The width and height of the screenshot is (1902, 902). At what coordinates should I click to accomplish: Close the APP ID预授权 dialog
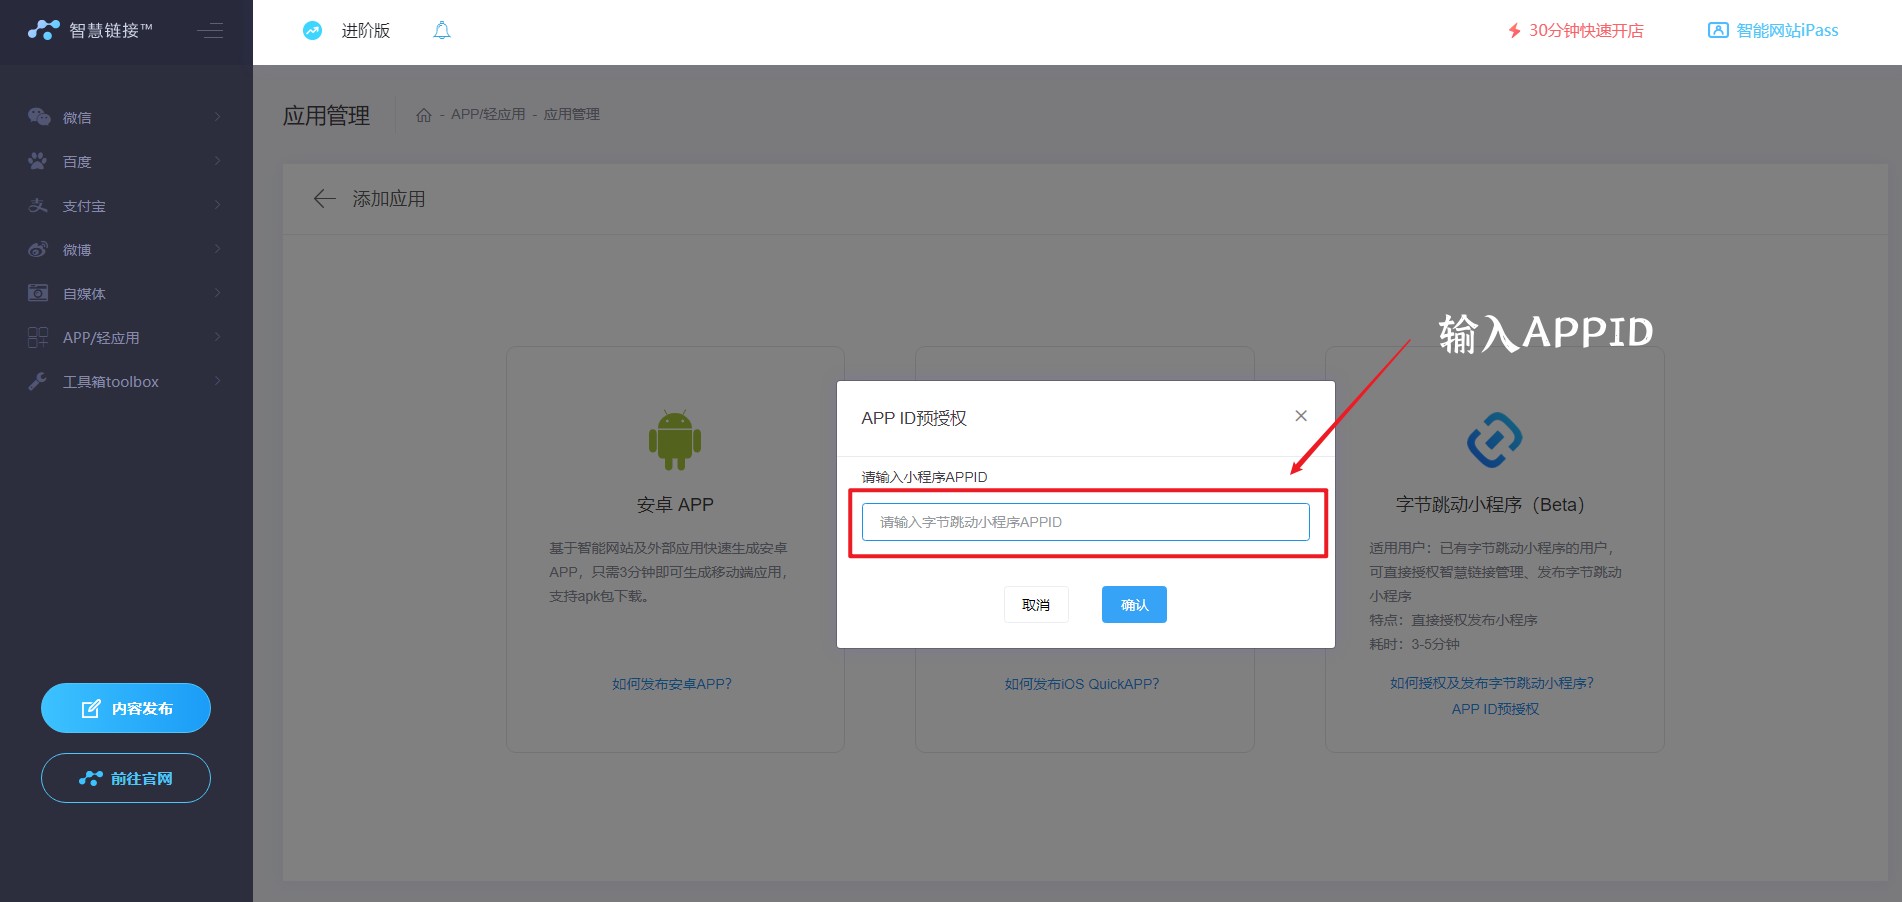point(1301,416)
